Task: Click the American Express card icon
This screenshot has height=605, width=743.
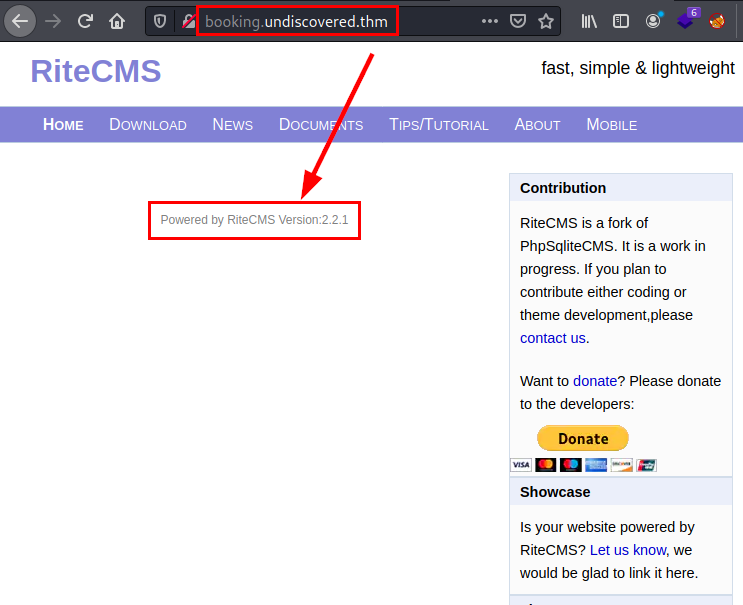Action: click(x=596, y=465)
